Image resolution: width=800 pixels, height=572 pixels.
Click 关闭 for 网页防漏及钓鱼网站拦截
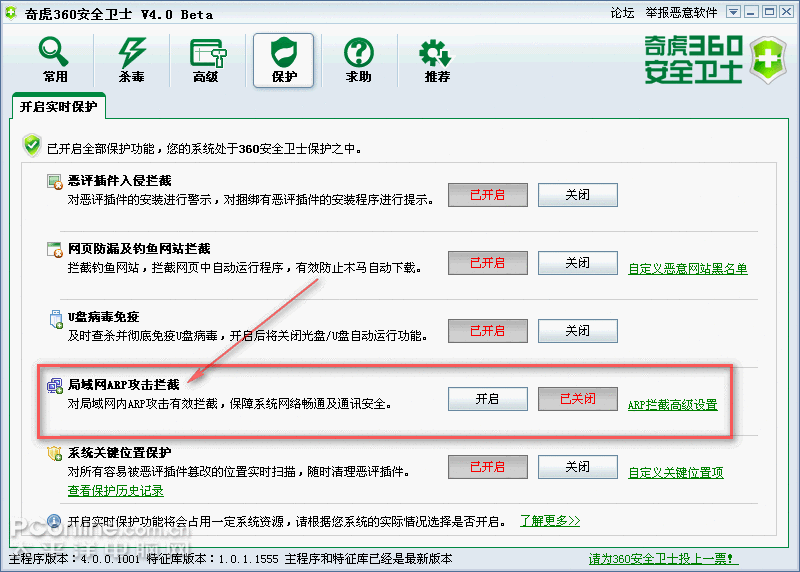tap(578, 263)
